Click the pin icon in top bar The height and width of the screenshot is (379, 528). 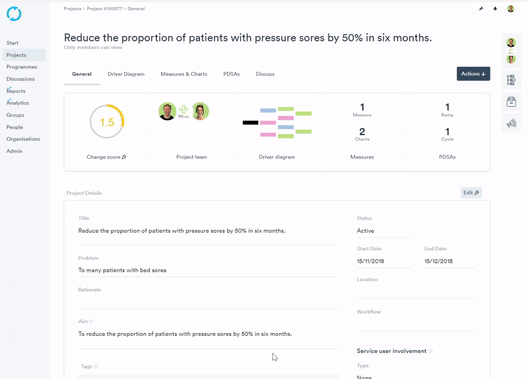tap(481, 9)
